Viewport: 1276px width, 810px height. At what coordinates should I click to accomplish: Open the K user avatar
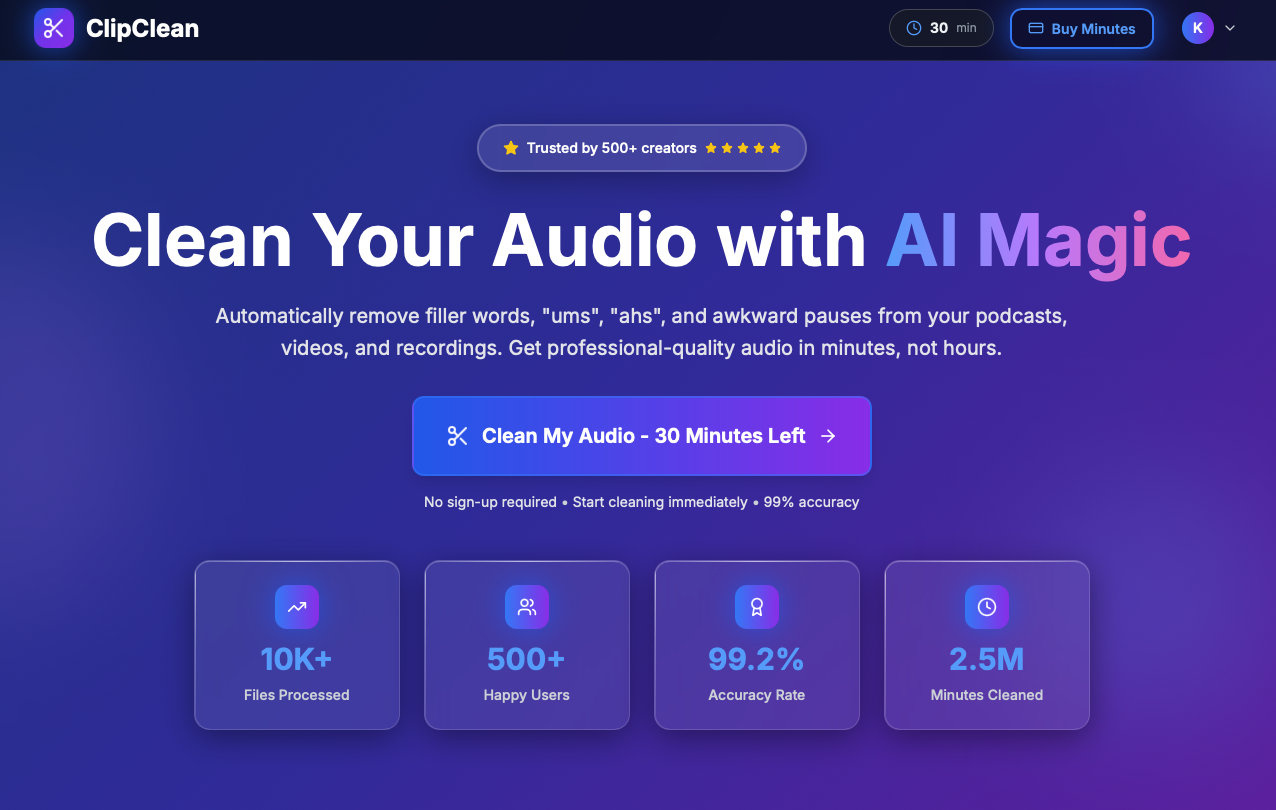pos(1198,28)
